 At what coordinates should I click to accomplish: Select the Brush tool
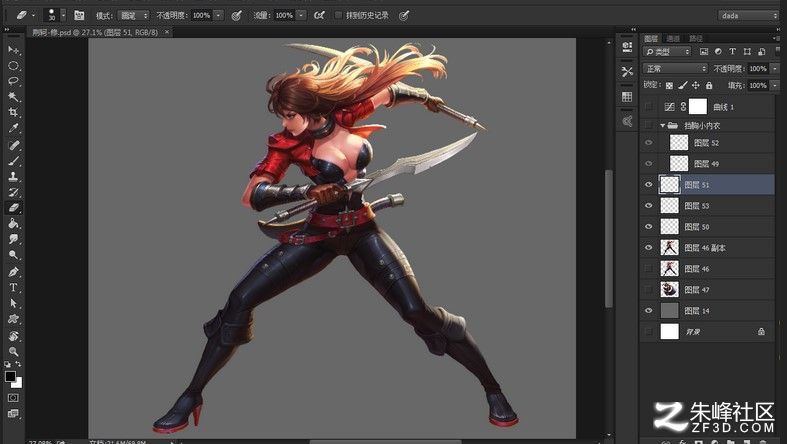tap(14, 161)
